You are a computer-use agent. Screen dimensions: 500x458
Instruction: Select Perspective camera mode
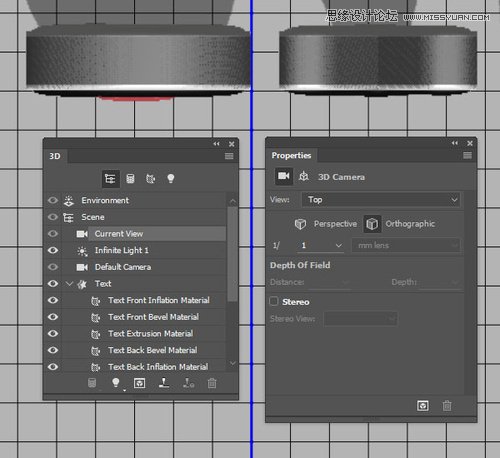coord(326,224)
